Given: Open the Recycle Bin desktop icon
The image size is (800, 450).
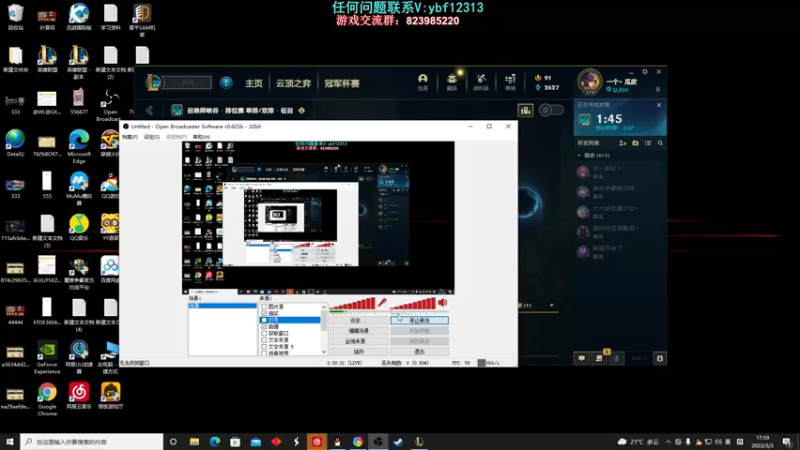Looking at the screenshot, I should point(15,17).
